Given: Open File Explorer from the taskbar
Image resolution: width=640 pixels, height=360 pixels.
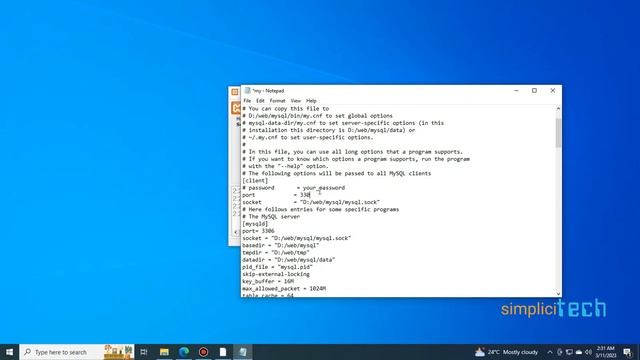Looking at the screenshot, I should pyautogui.click(x=164, y=352).
